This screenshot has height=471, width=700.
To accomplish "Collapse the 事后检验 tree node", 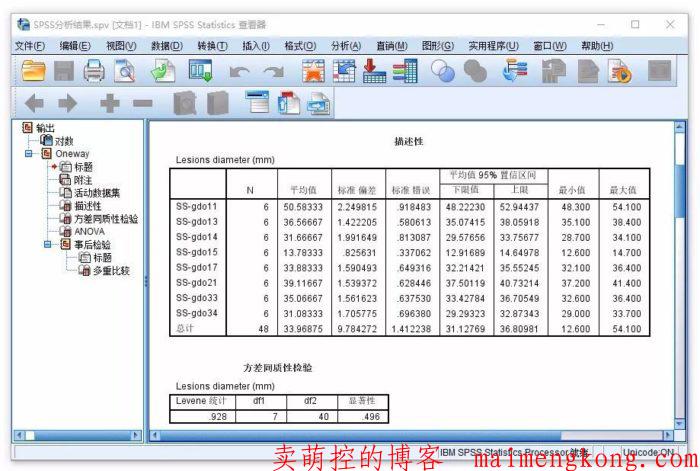I will 47,244.
